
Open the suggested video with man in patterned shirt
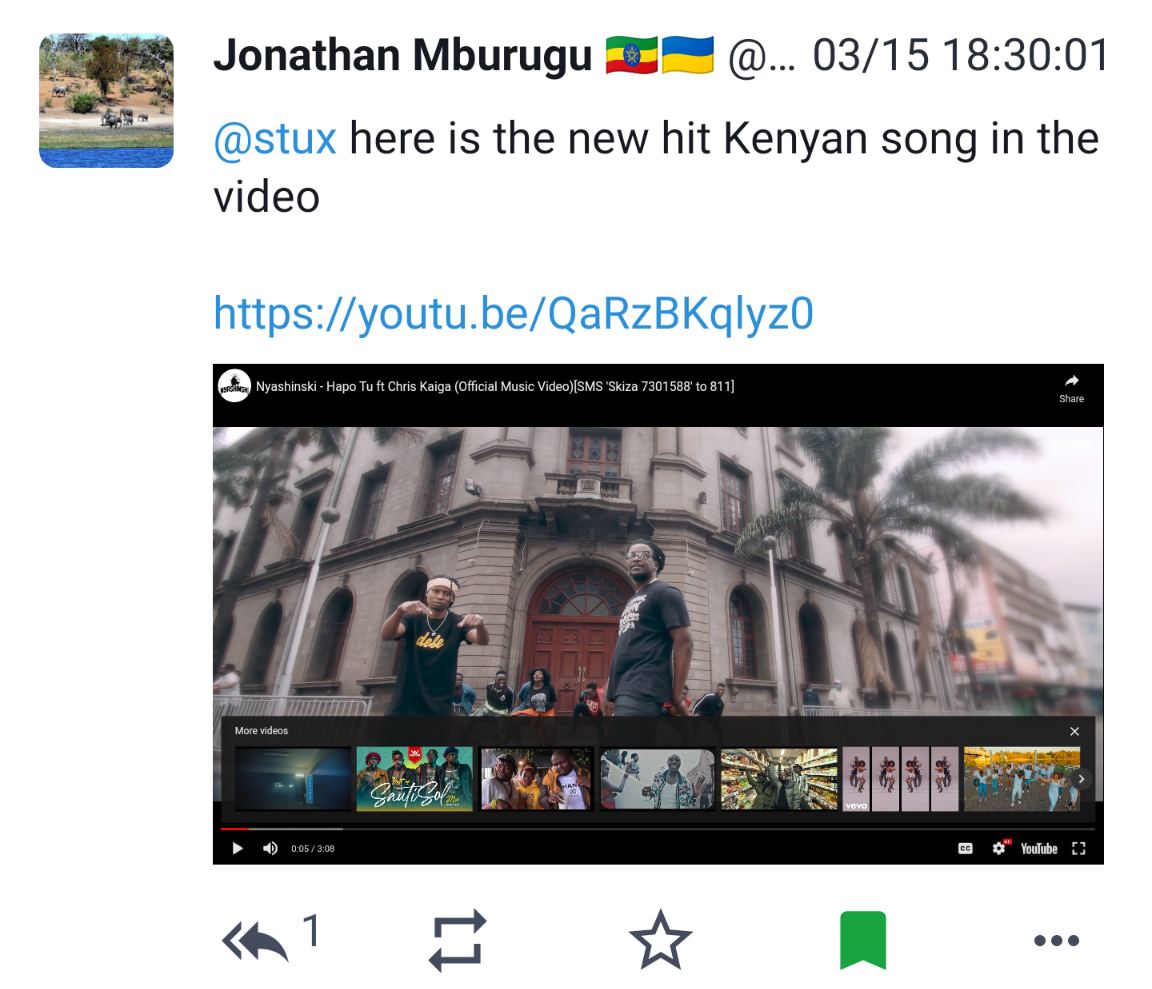(x=658, y=779)
